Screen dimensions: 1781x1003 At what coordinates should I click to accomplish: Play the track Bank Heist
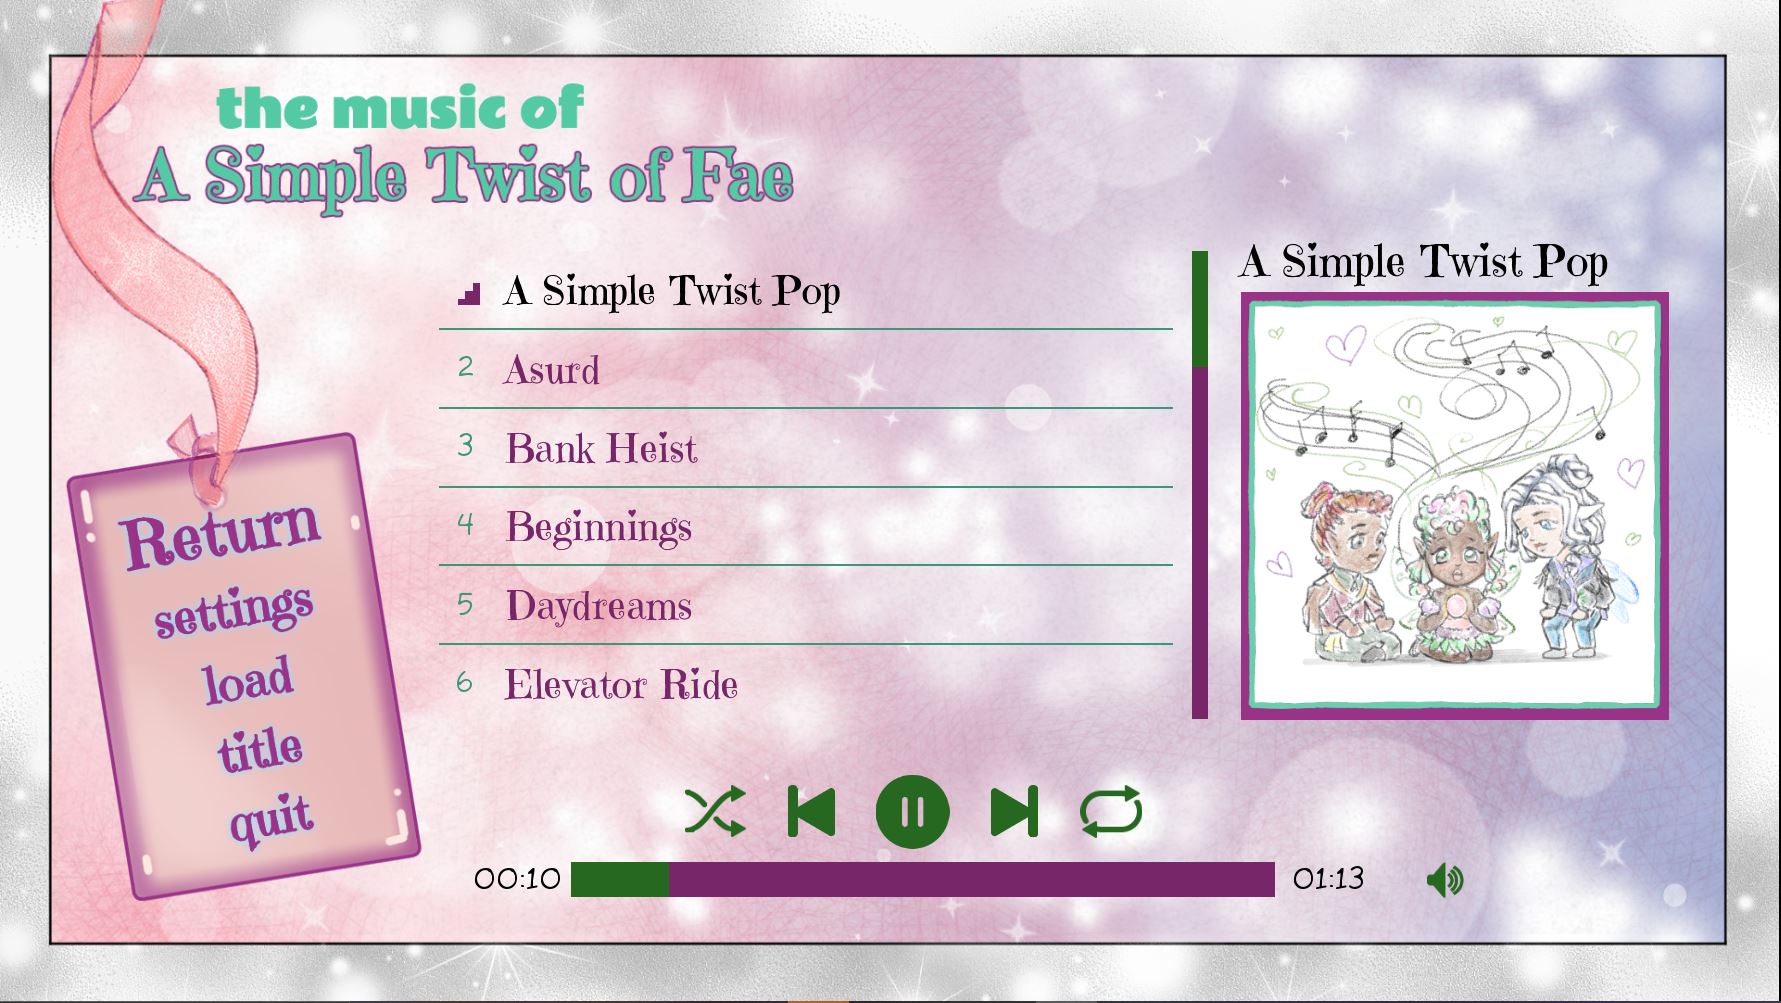coord(805,448)
